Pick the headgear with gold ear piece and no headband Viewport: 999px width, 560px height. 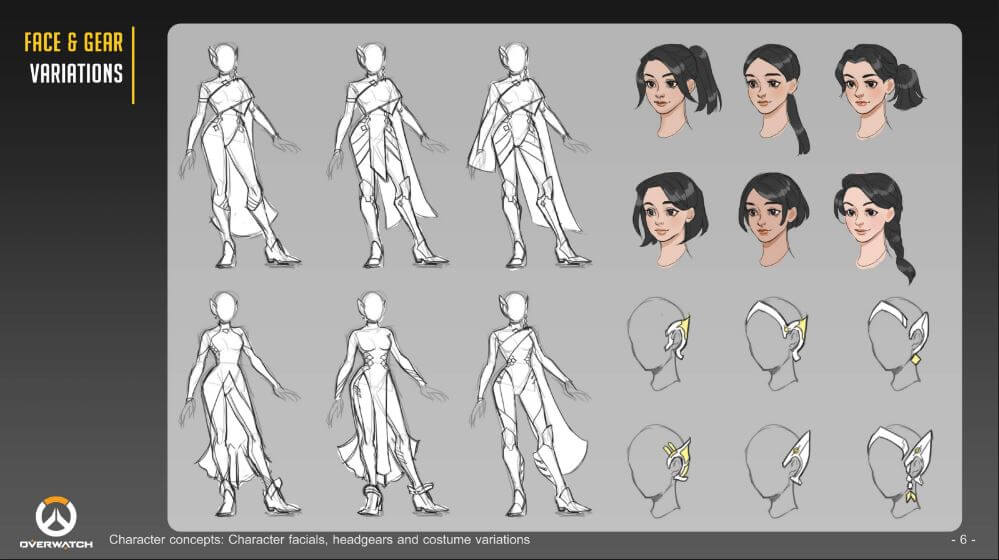coord(659,344)
